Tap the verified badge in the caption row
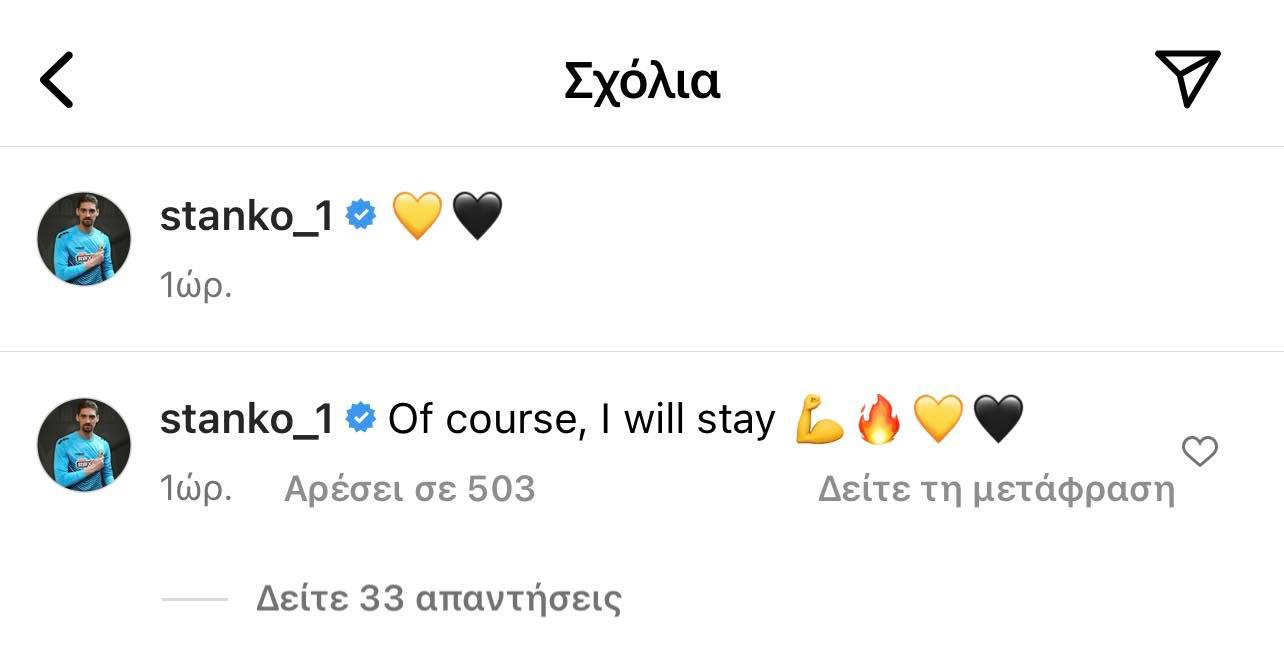The height and width of the screenshot is (652, 1284). 360,215
